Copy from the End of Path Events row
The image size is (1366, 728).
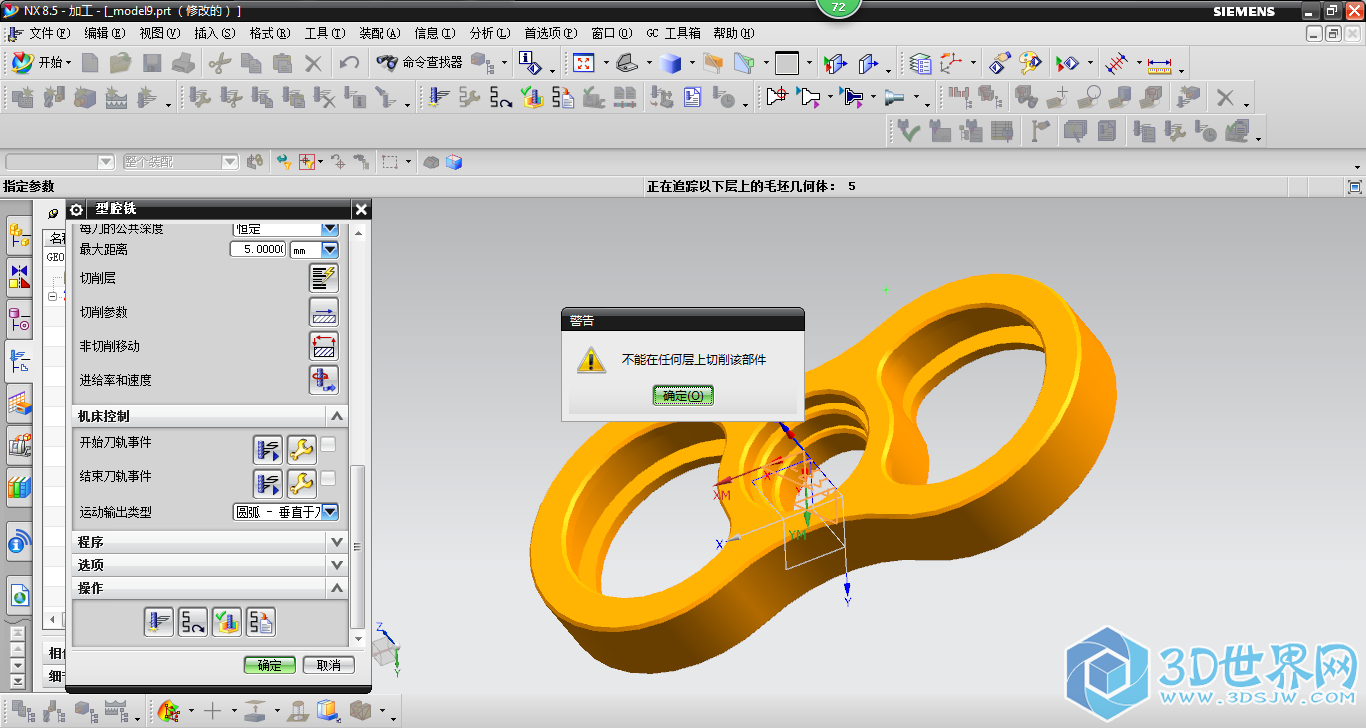pos(267,484)
